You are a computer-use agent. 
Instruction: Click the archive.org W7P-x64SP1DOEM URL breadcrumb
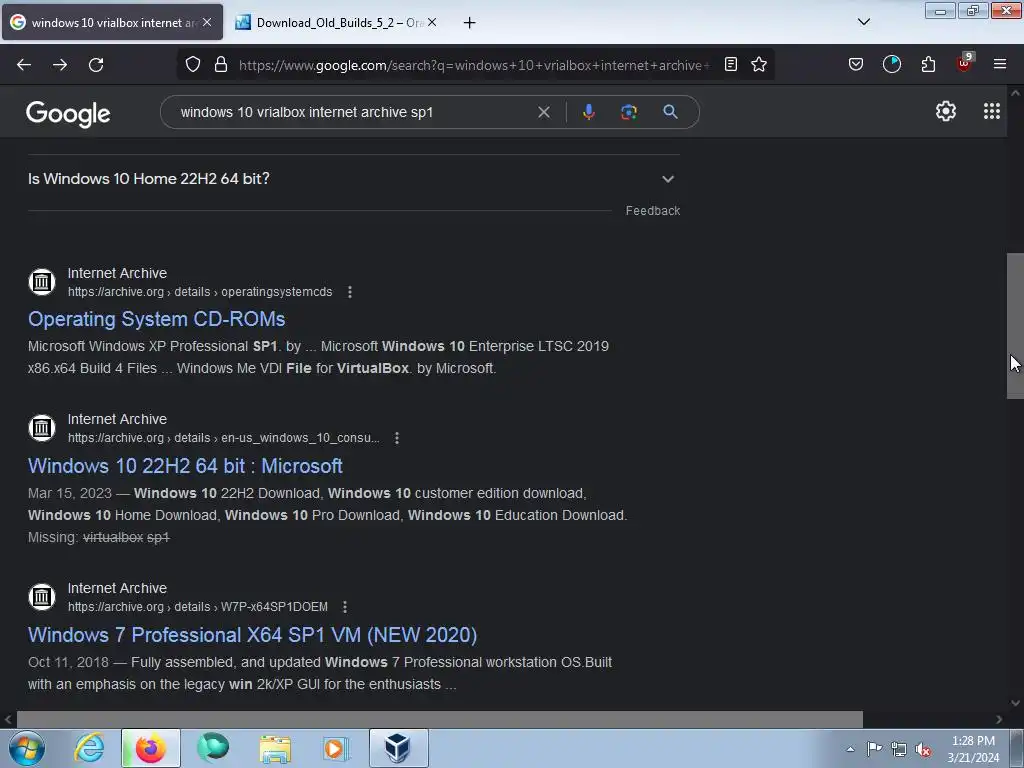(198, 607)
